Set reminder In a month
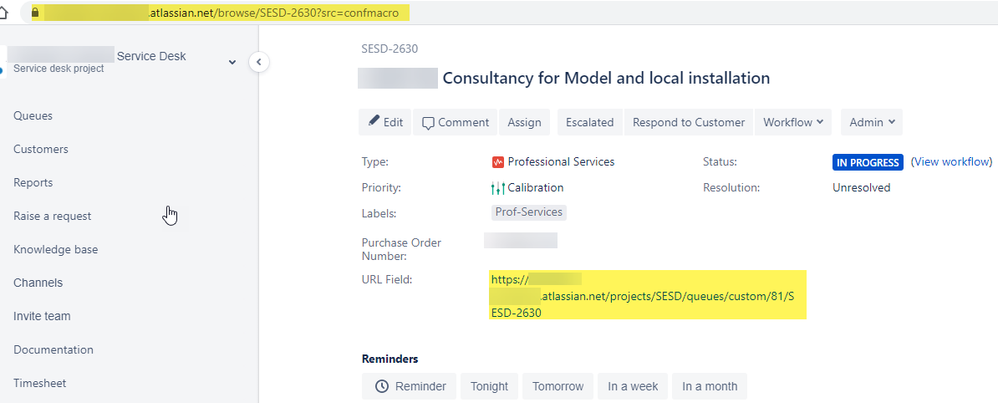This screenshot has height=403, width=998. click(710, 386)
